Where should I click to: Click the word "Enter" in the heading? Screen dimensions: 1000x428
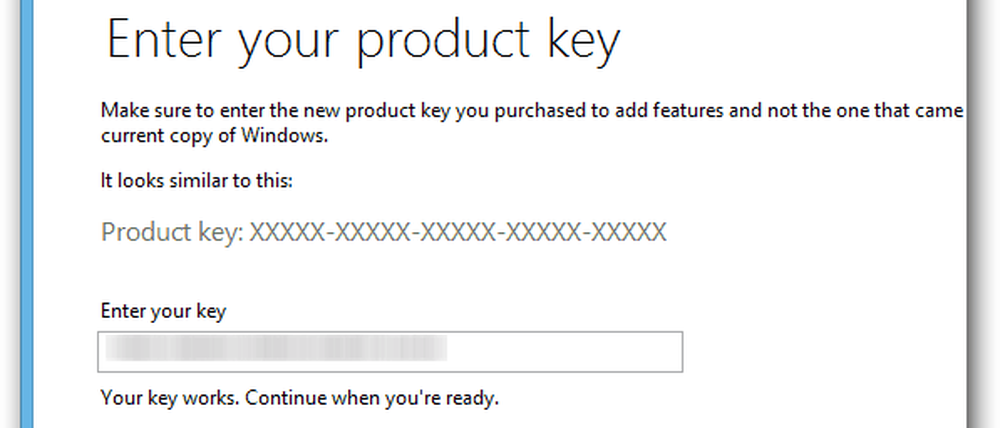pos(160,40)
